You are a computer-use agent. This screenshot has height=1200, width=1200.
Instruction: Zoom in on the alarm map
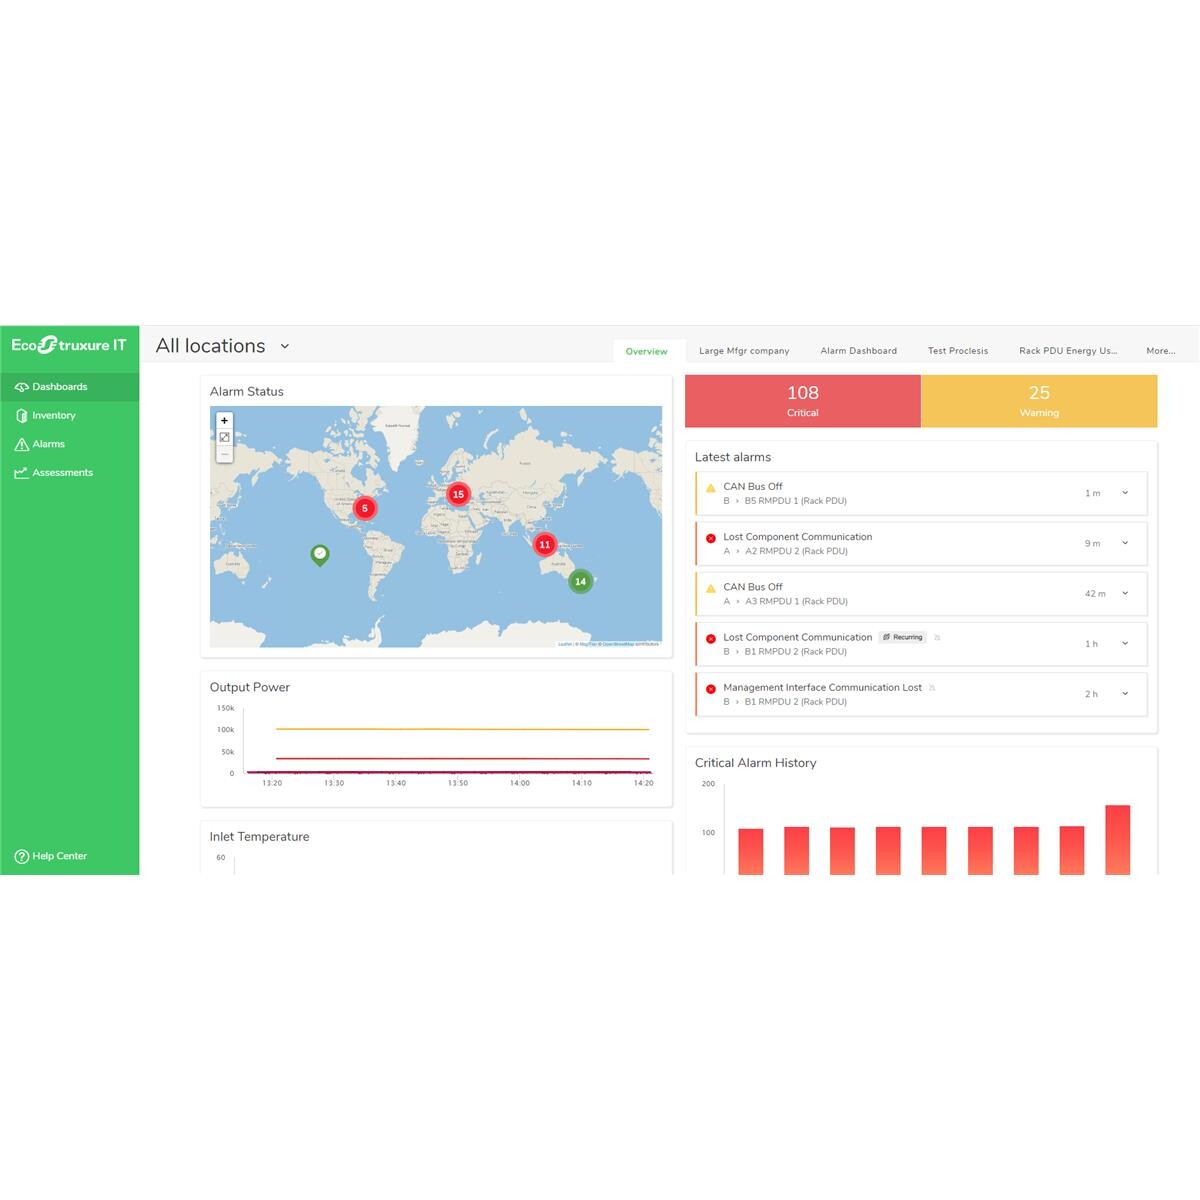click(x=224, y=421)
